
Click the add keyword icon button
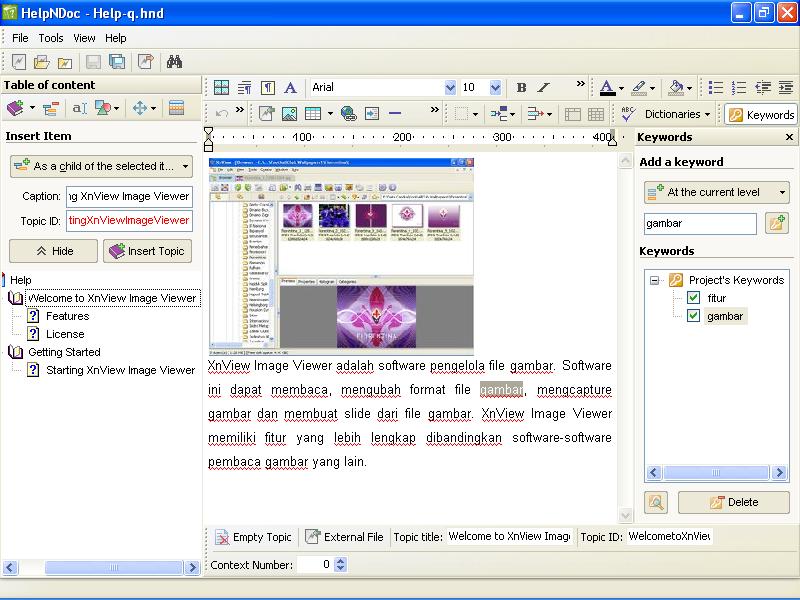[777, 223]
